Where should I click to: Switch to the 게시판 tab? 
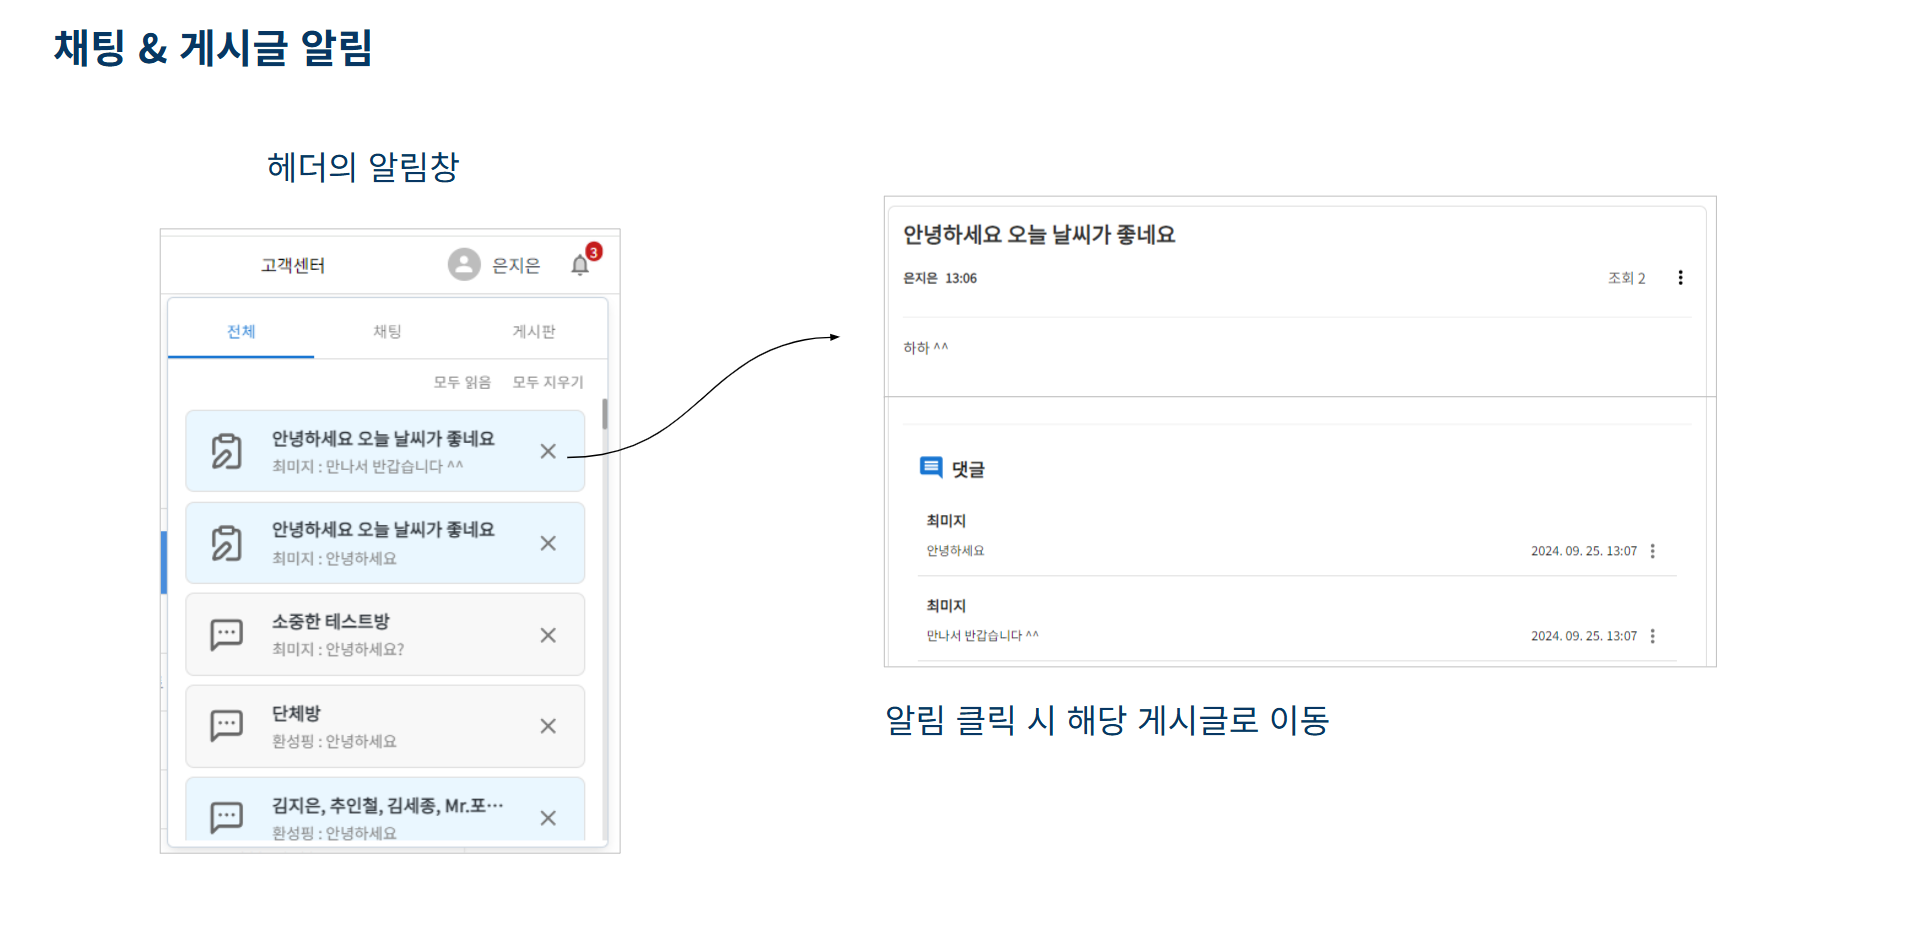(534, 331)
